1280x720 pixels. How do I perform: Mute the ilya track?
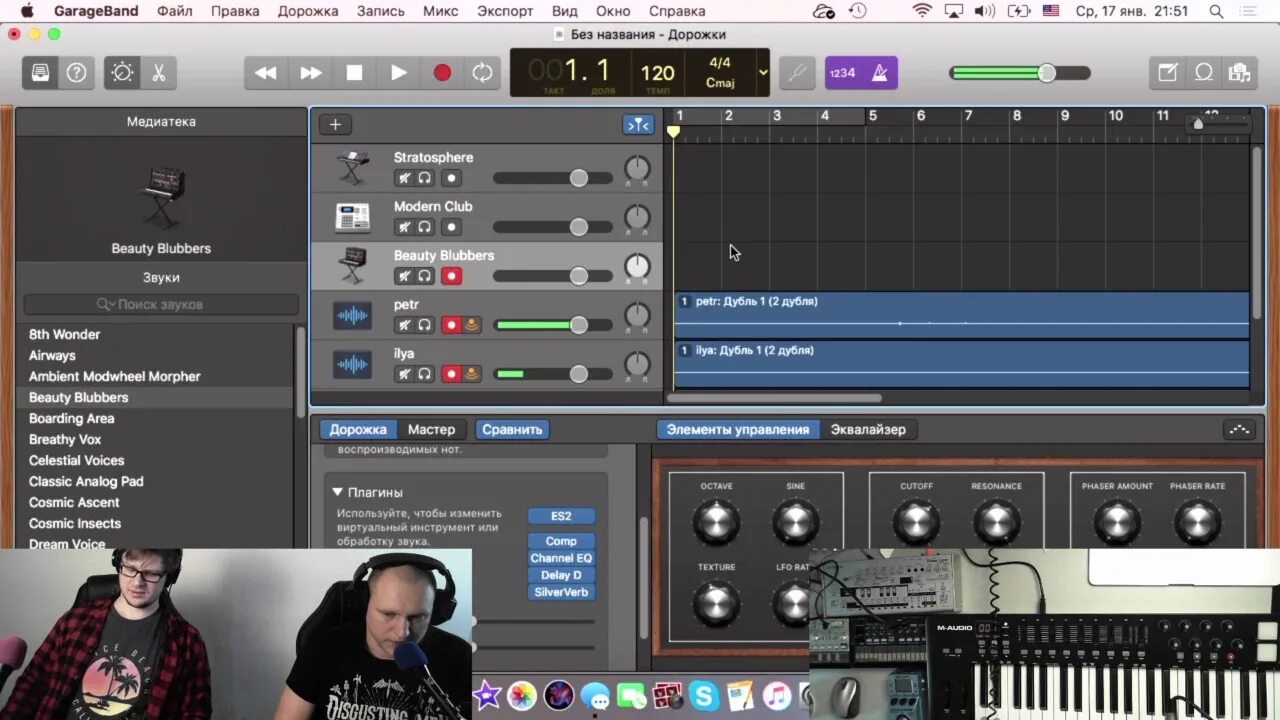[404, 374]
